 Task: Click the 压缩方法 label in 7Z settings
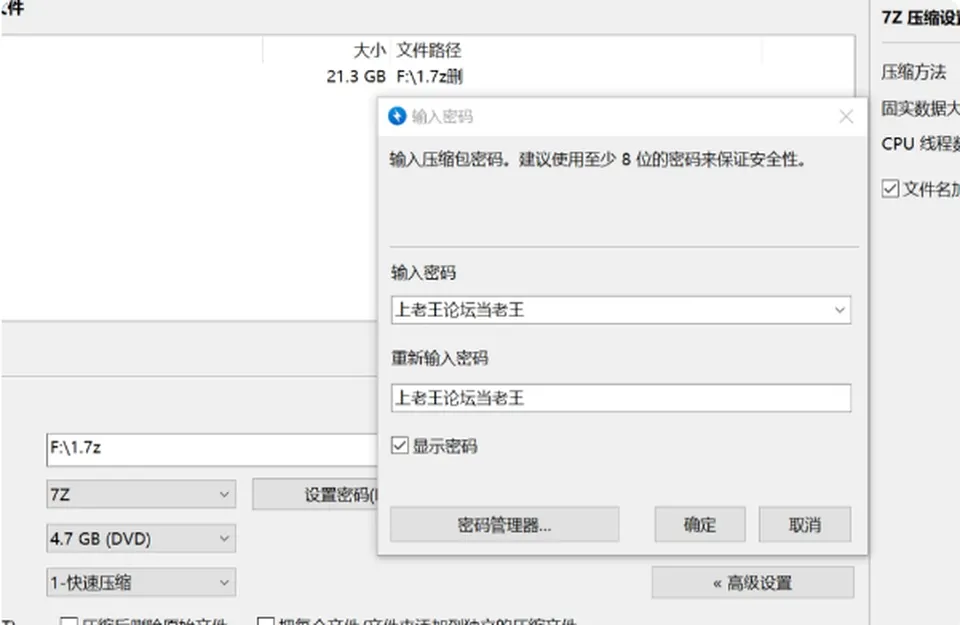pyautogui.click(x=913, y=72)
